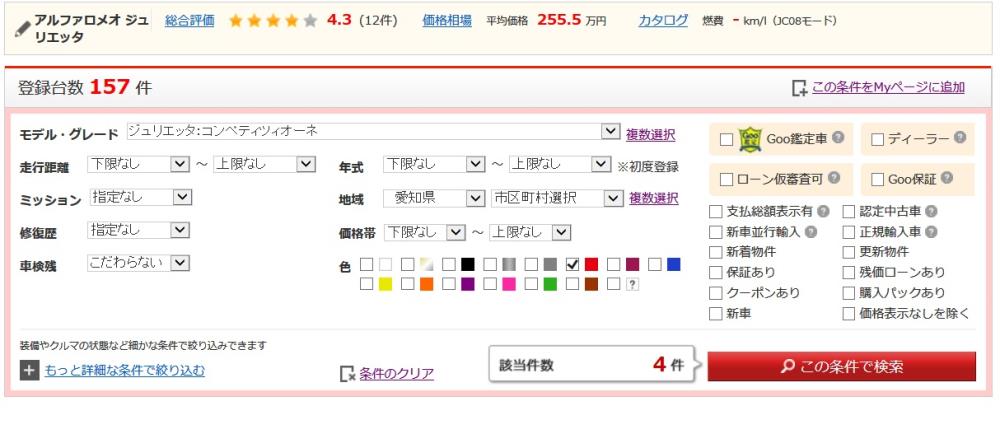Open the help icon next to Goo保証
Screen dimensions: 1000x448
(946, 178)
